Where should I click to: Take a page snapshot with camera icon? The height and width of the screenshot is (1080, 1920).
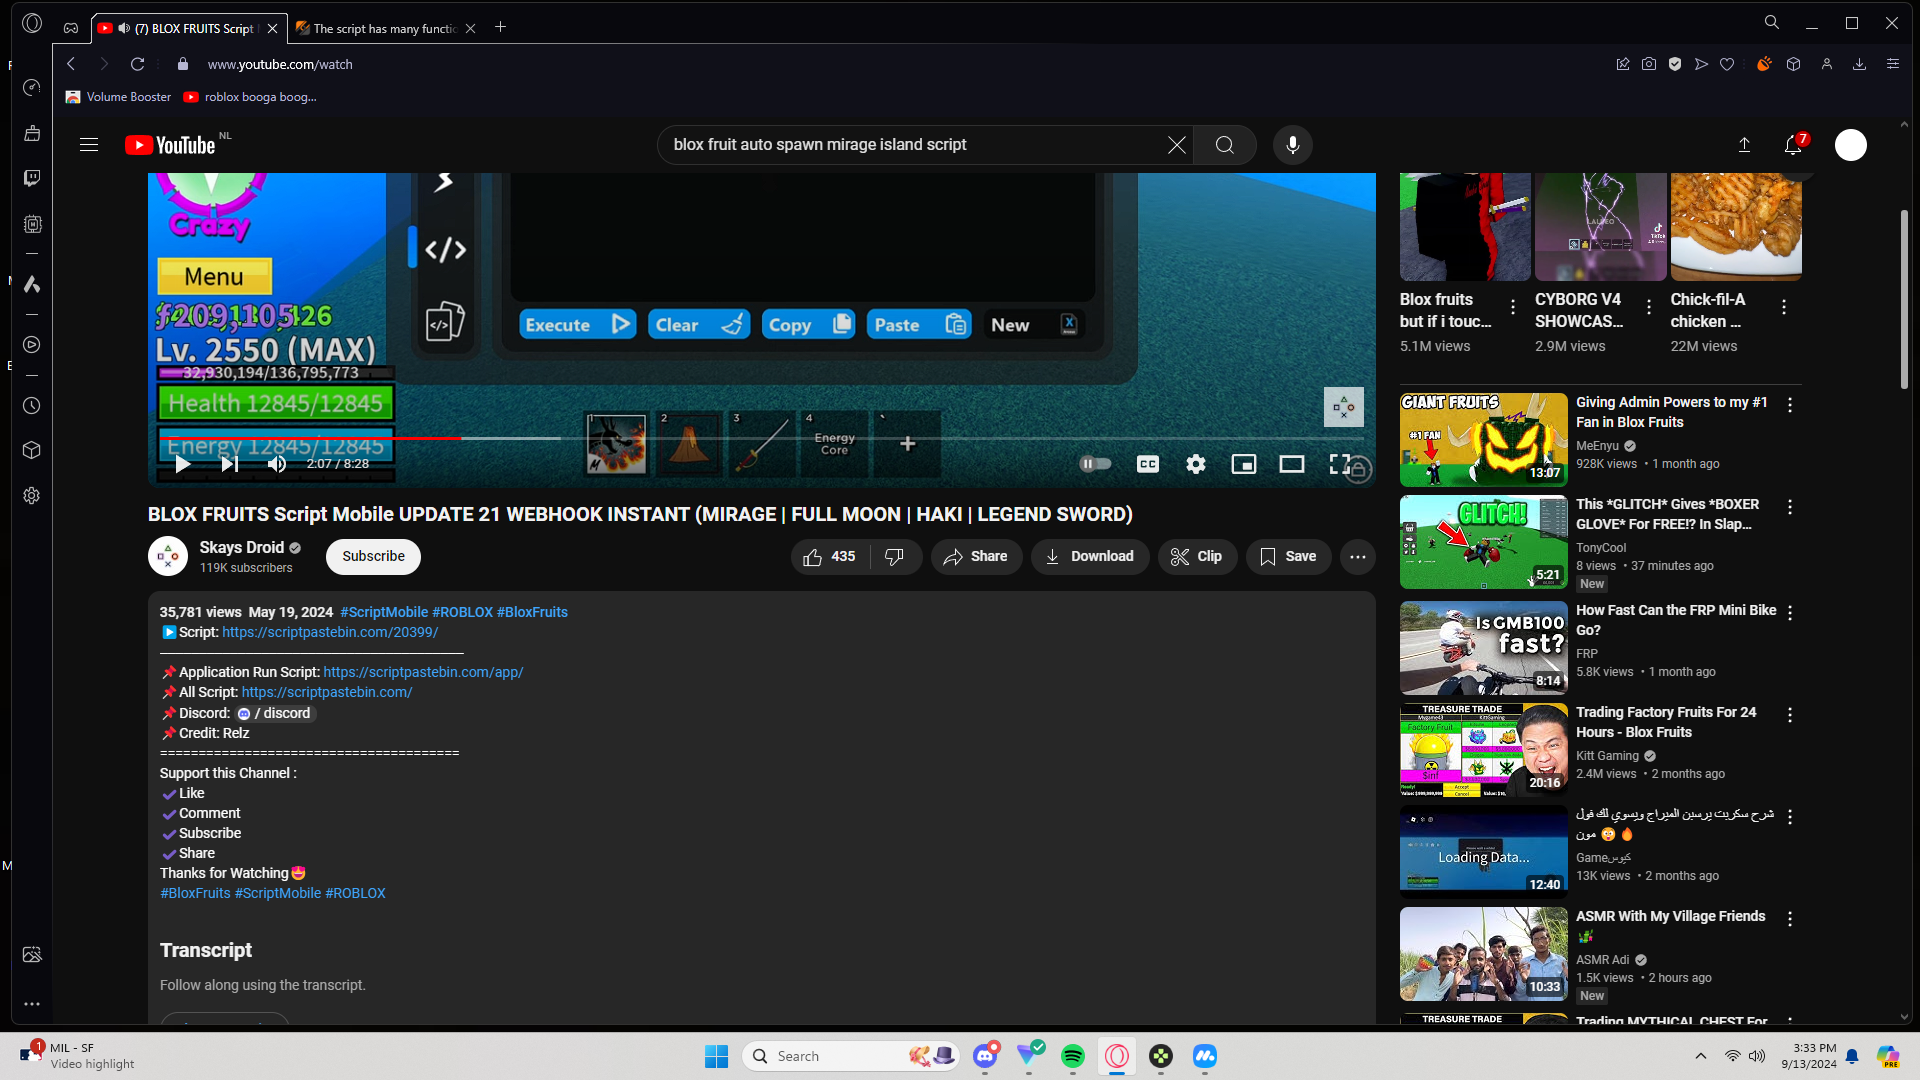click(x=1649, y=64)
